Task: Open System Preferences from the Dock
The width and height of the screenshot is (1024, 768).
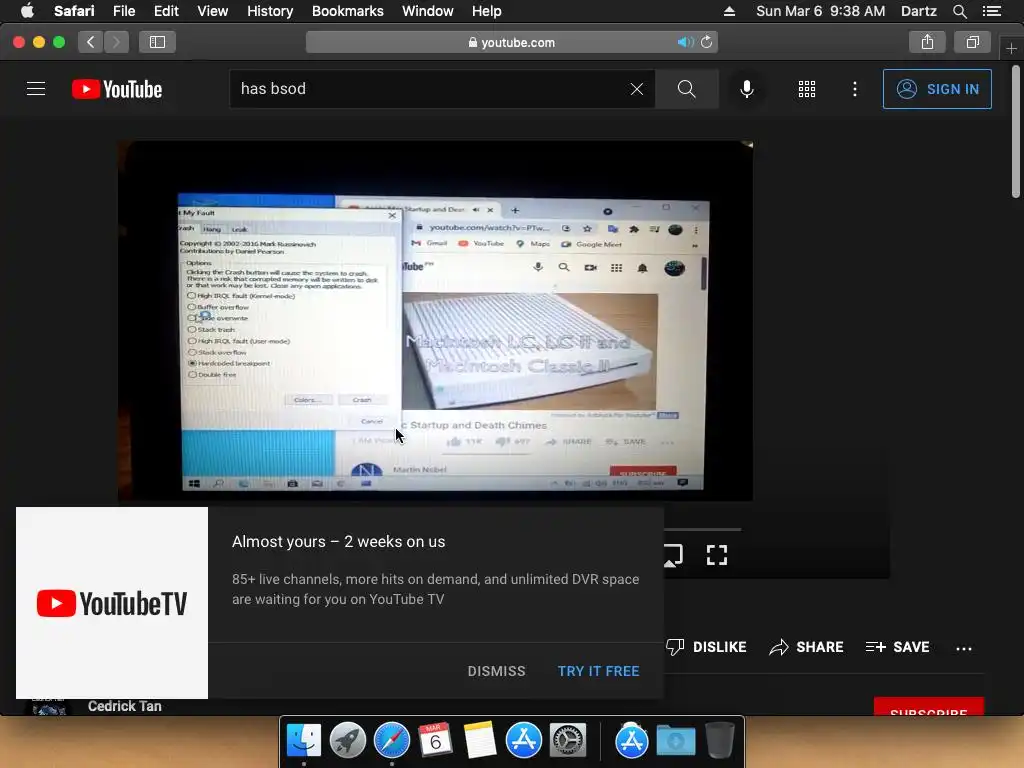Action: 567,741
